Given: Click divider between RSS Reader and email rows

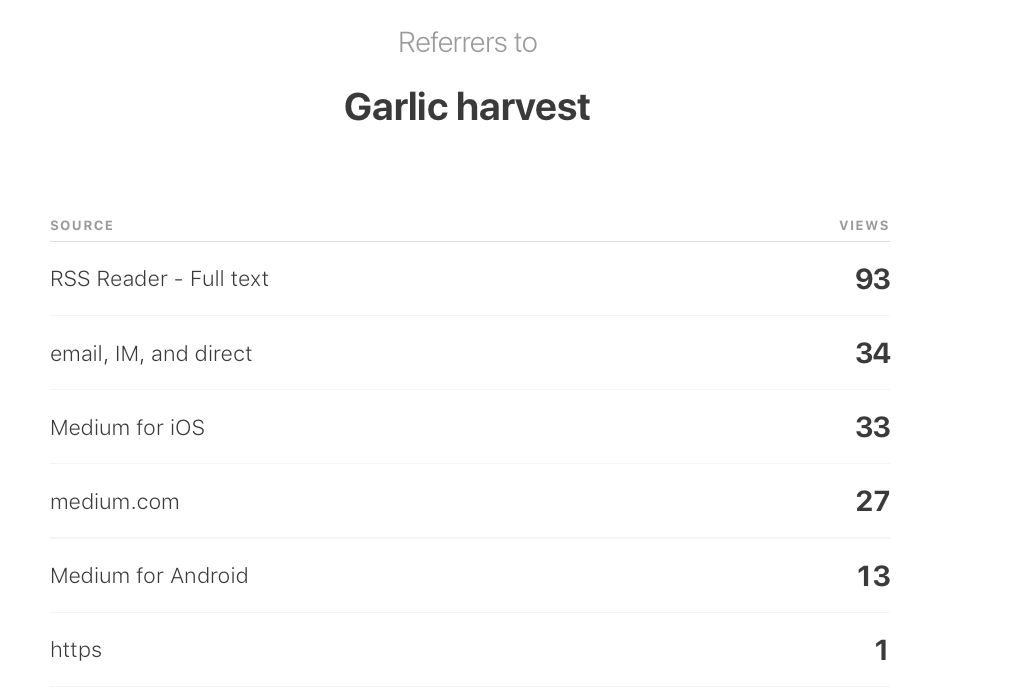Looking at the screenshot, I should [470, 316].
